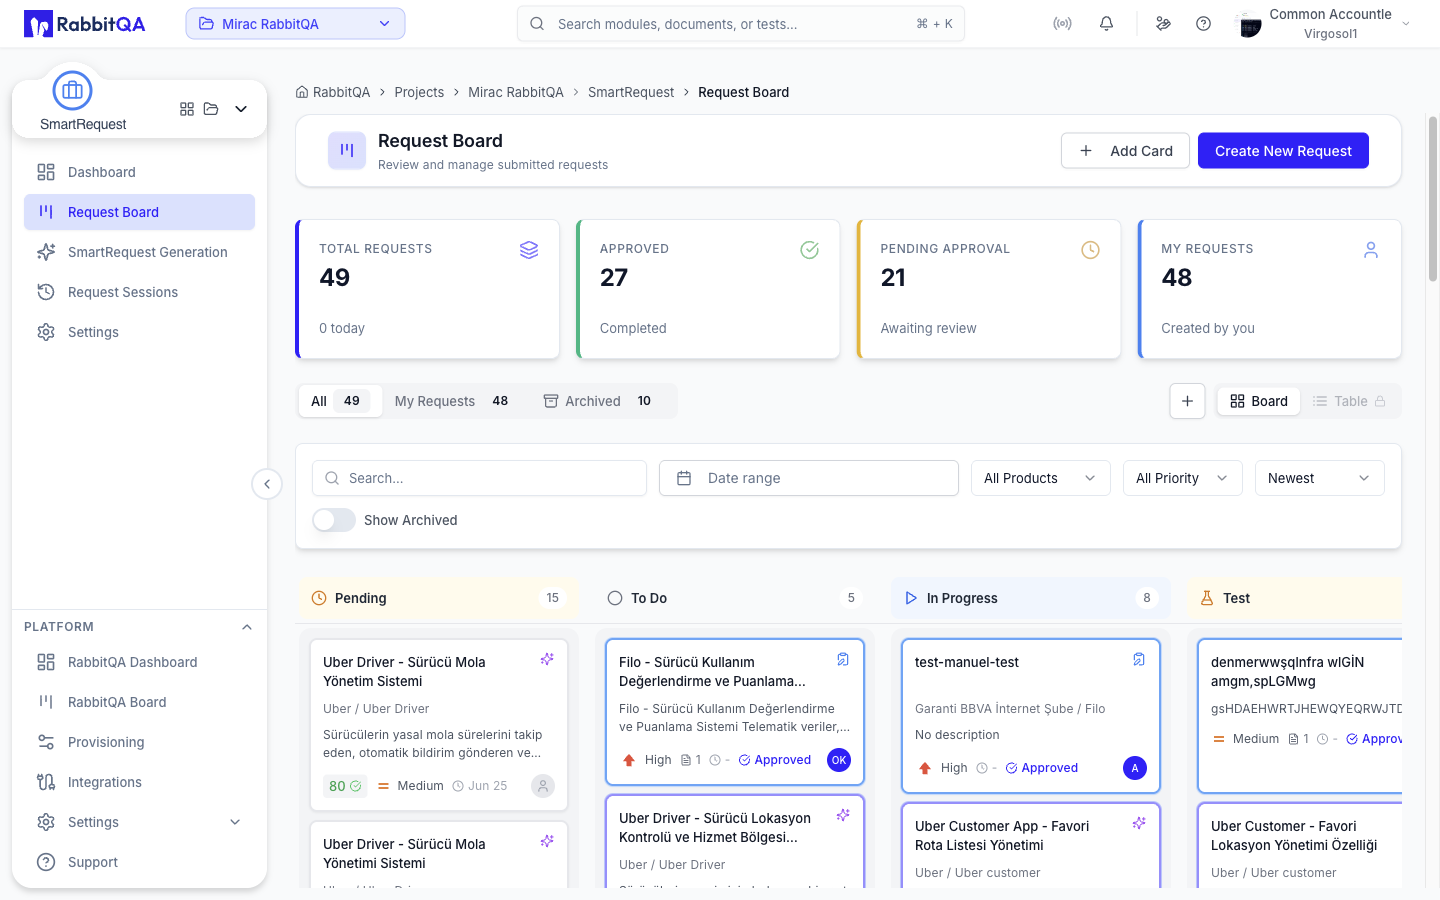Viewport: 1440px width, 900px height.
Task: Open the account menu chevron beside Virgosol1
Action: (1406, 24)
